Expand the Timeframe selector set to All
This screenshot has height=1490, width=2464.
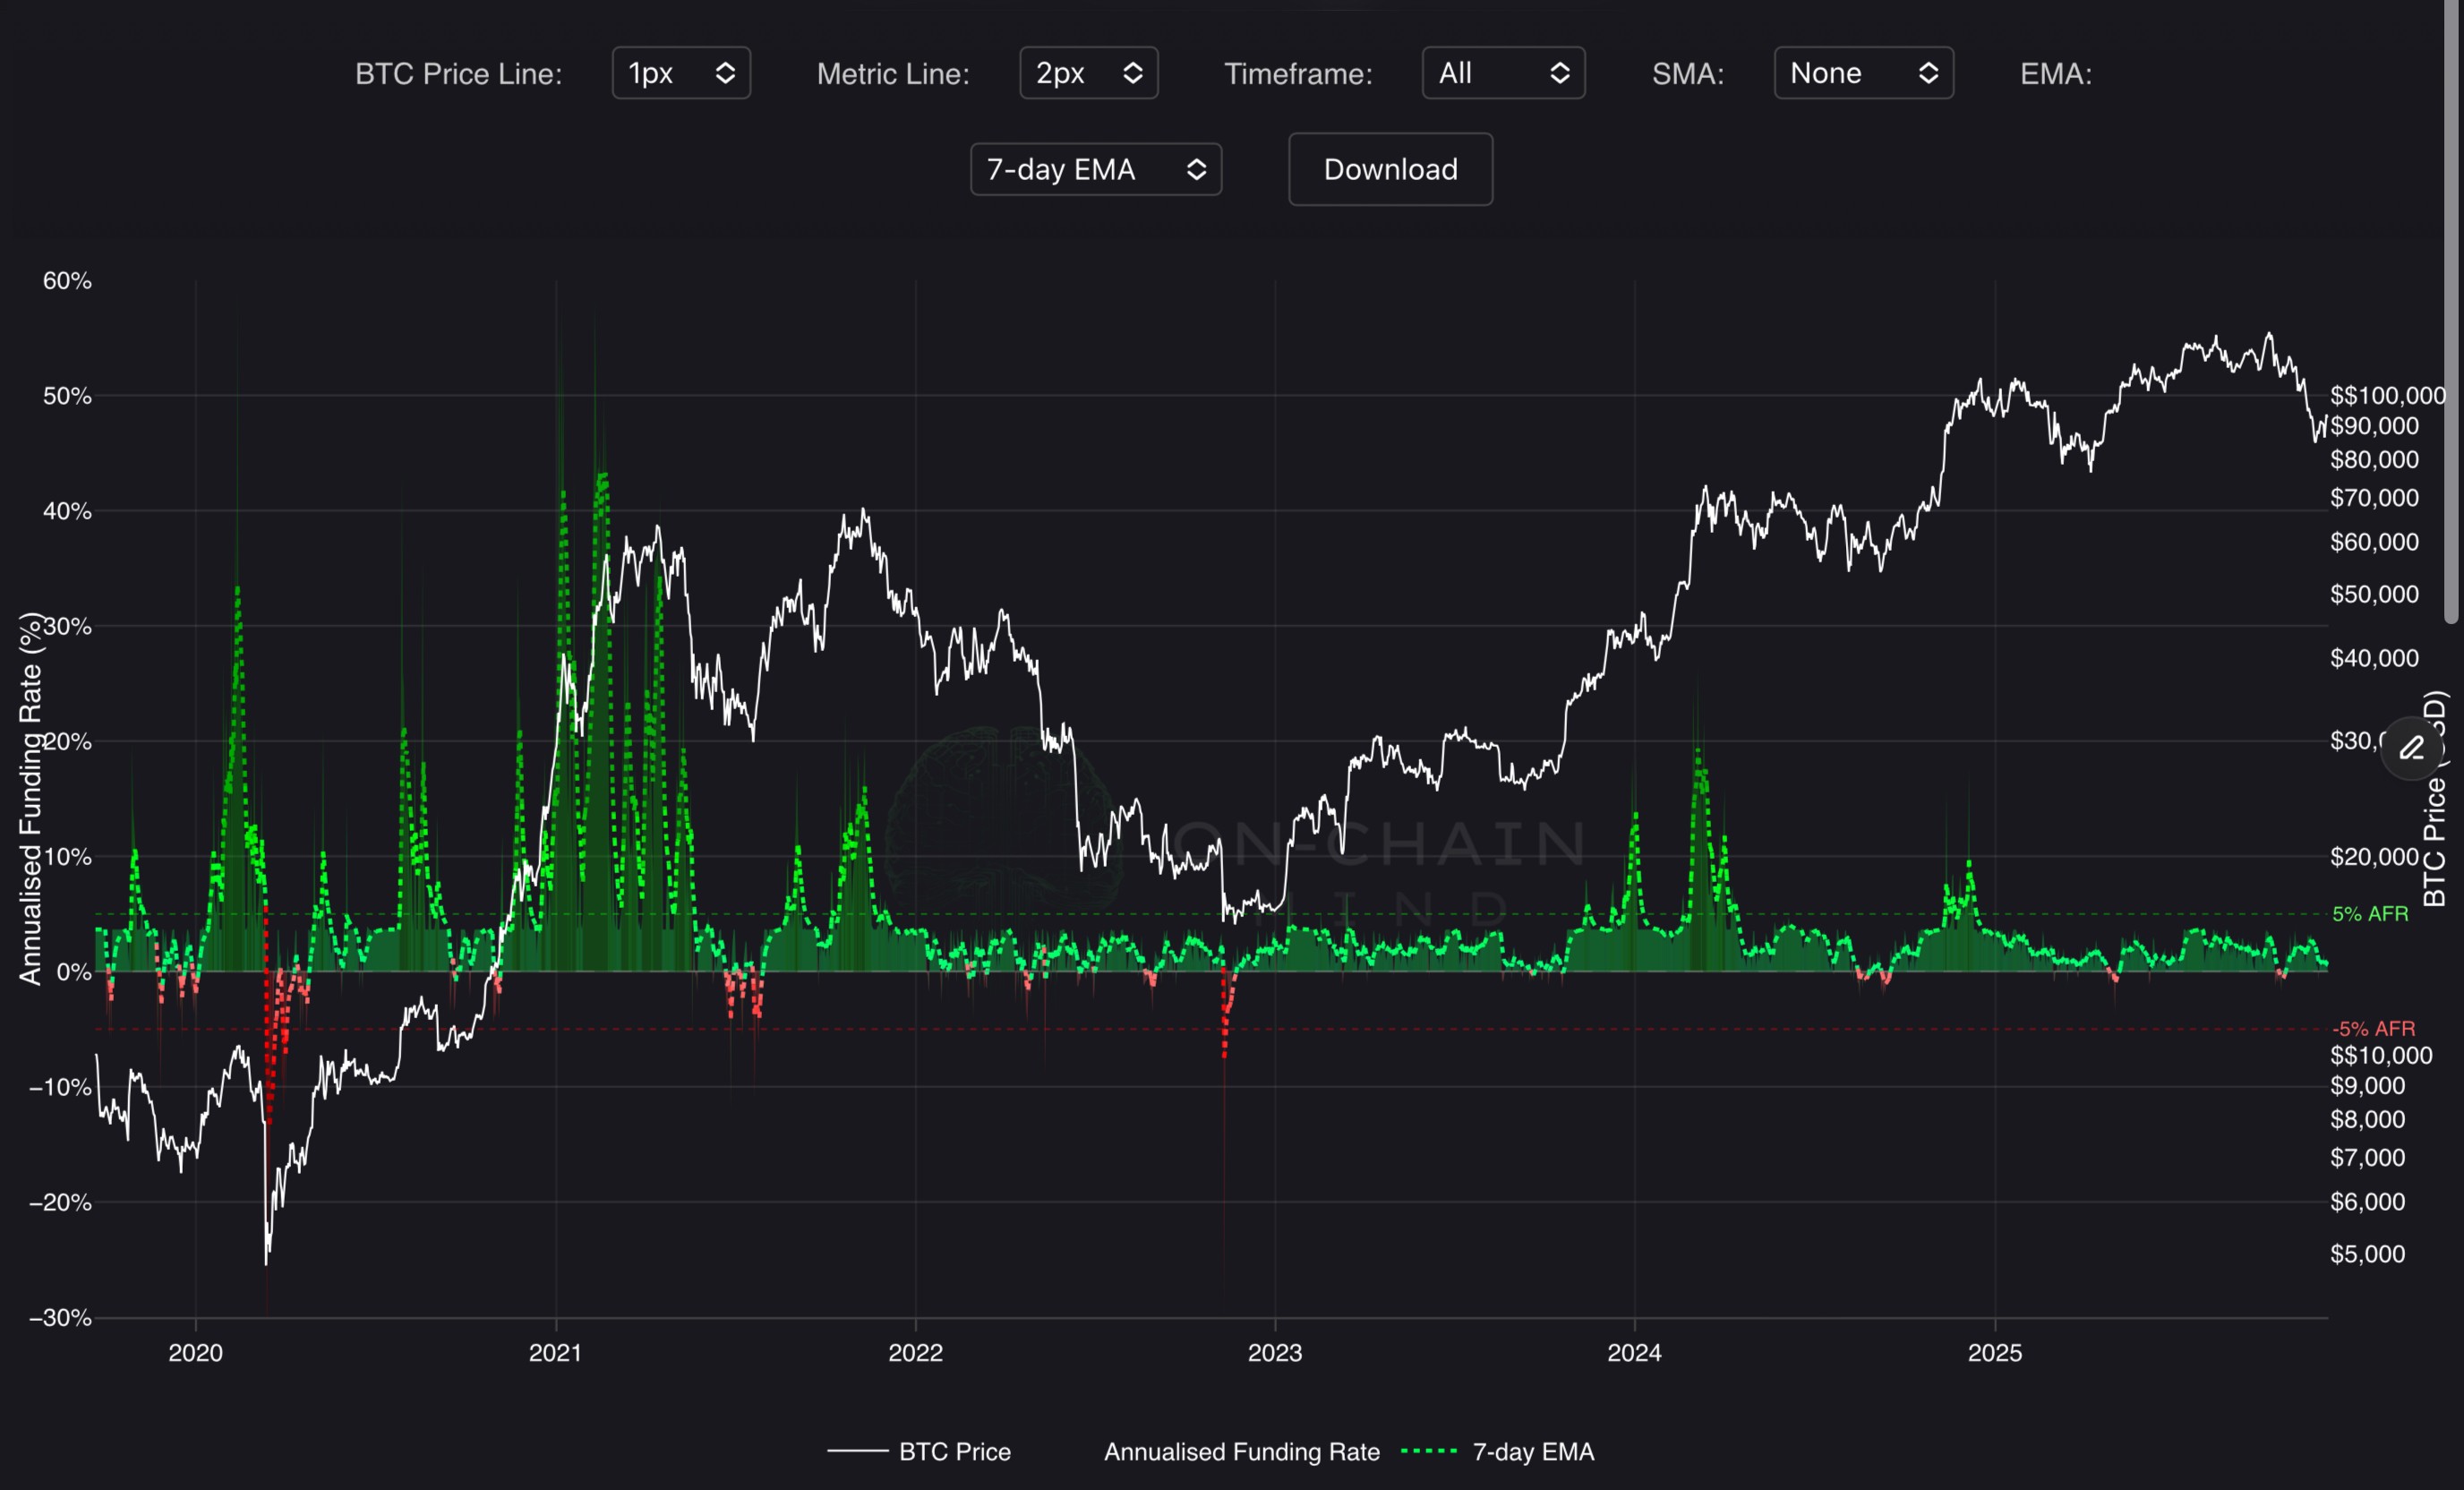pos(1502,73)
